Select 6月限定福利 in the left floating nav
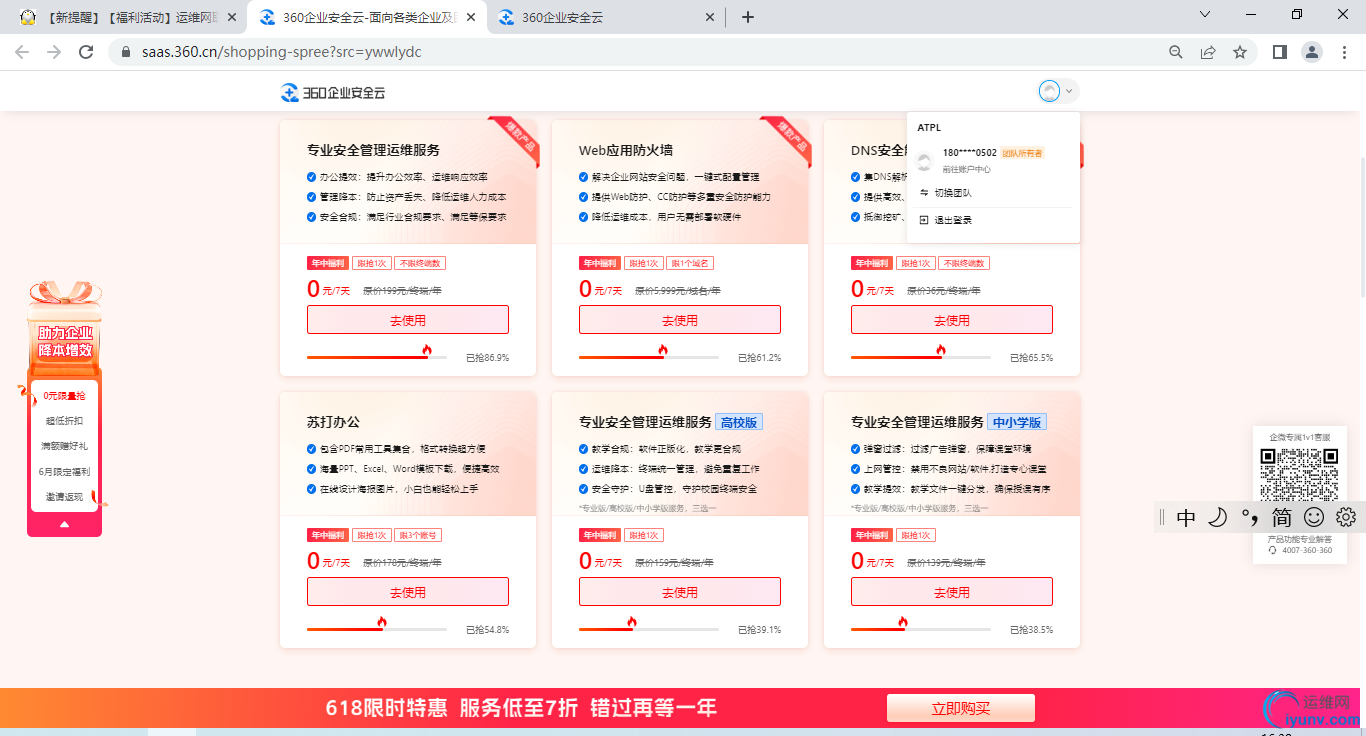Viewport: 1366px width, 736px height. (64, 472)
